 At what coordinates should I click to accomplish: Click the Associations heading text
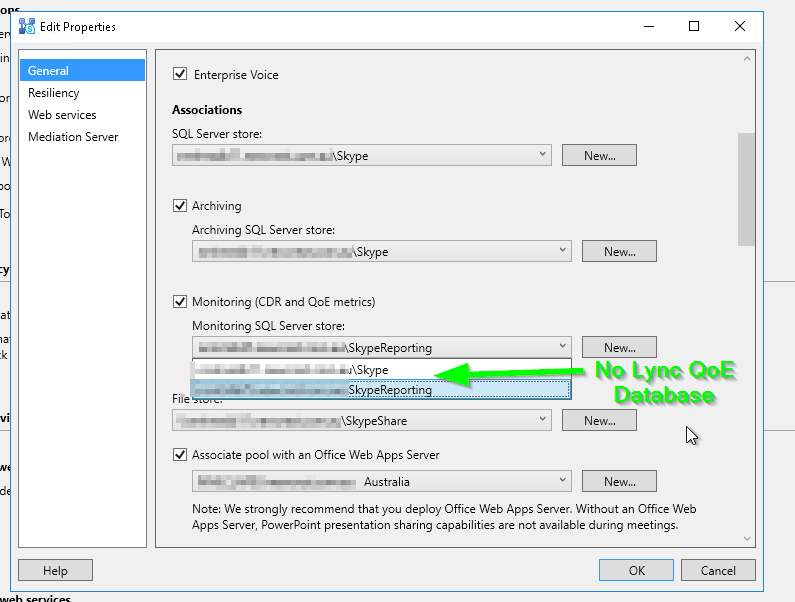[x=207, y=110]
